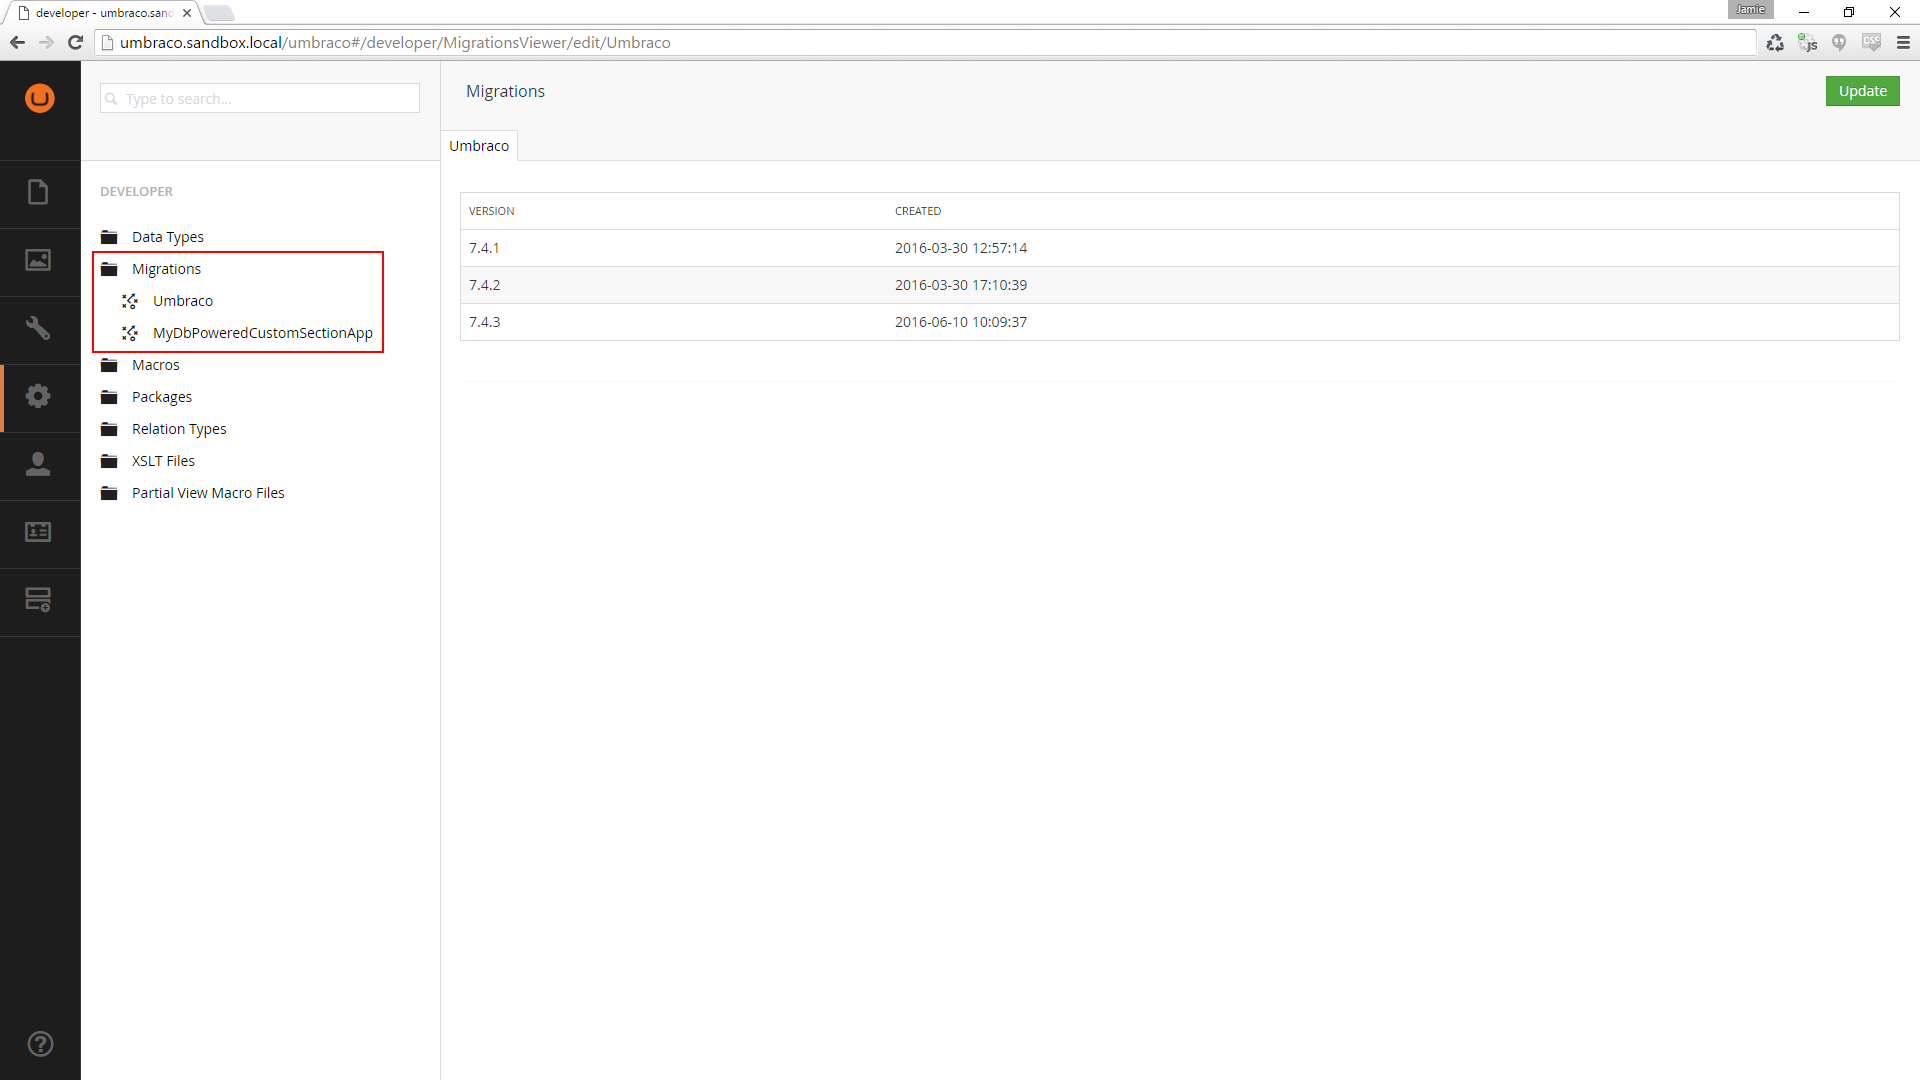Viewport: 1920px width, 1080px height.
Task: Click the Migrations page title
Action: (x=505, y=91)
